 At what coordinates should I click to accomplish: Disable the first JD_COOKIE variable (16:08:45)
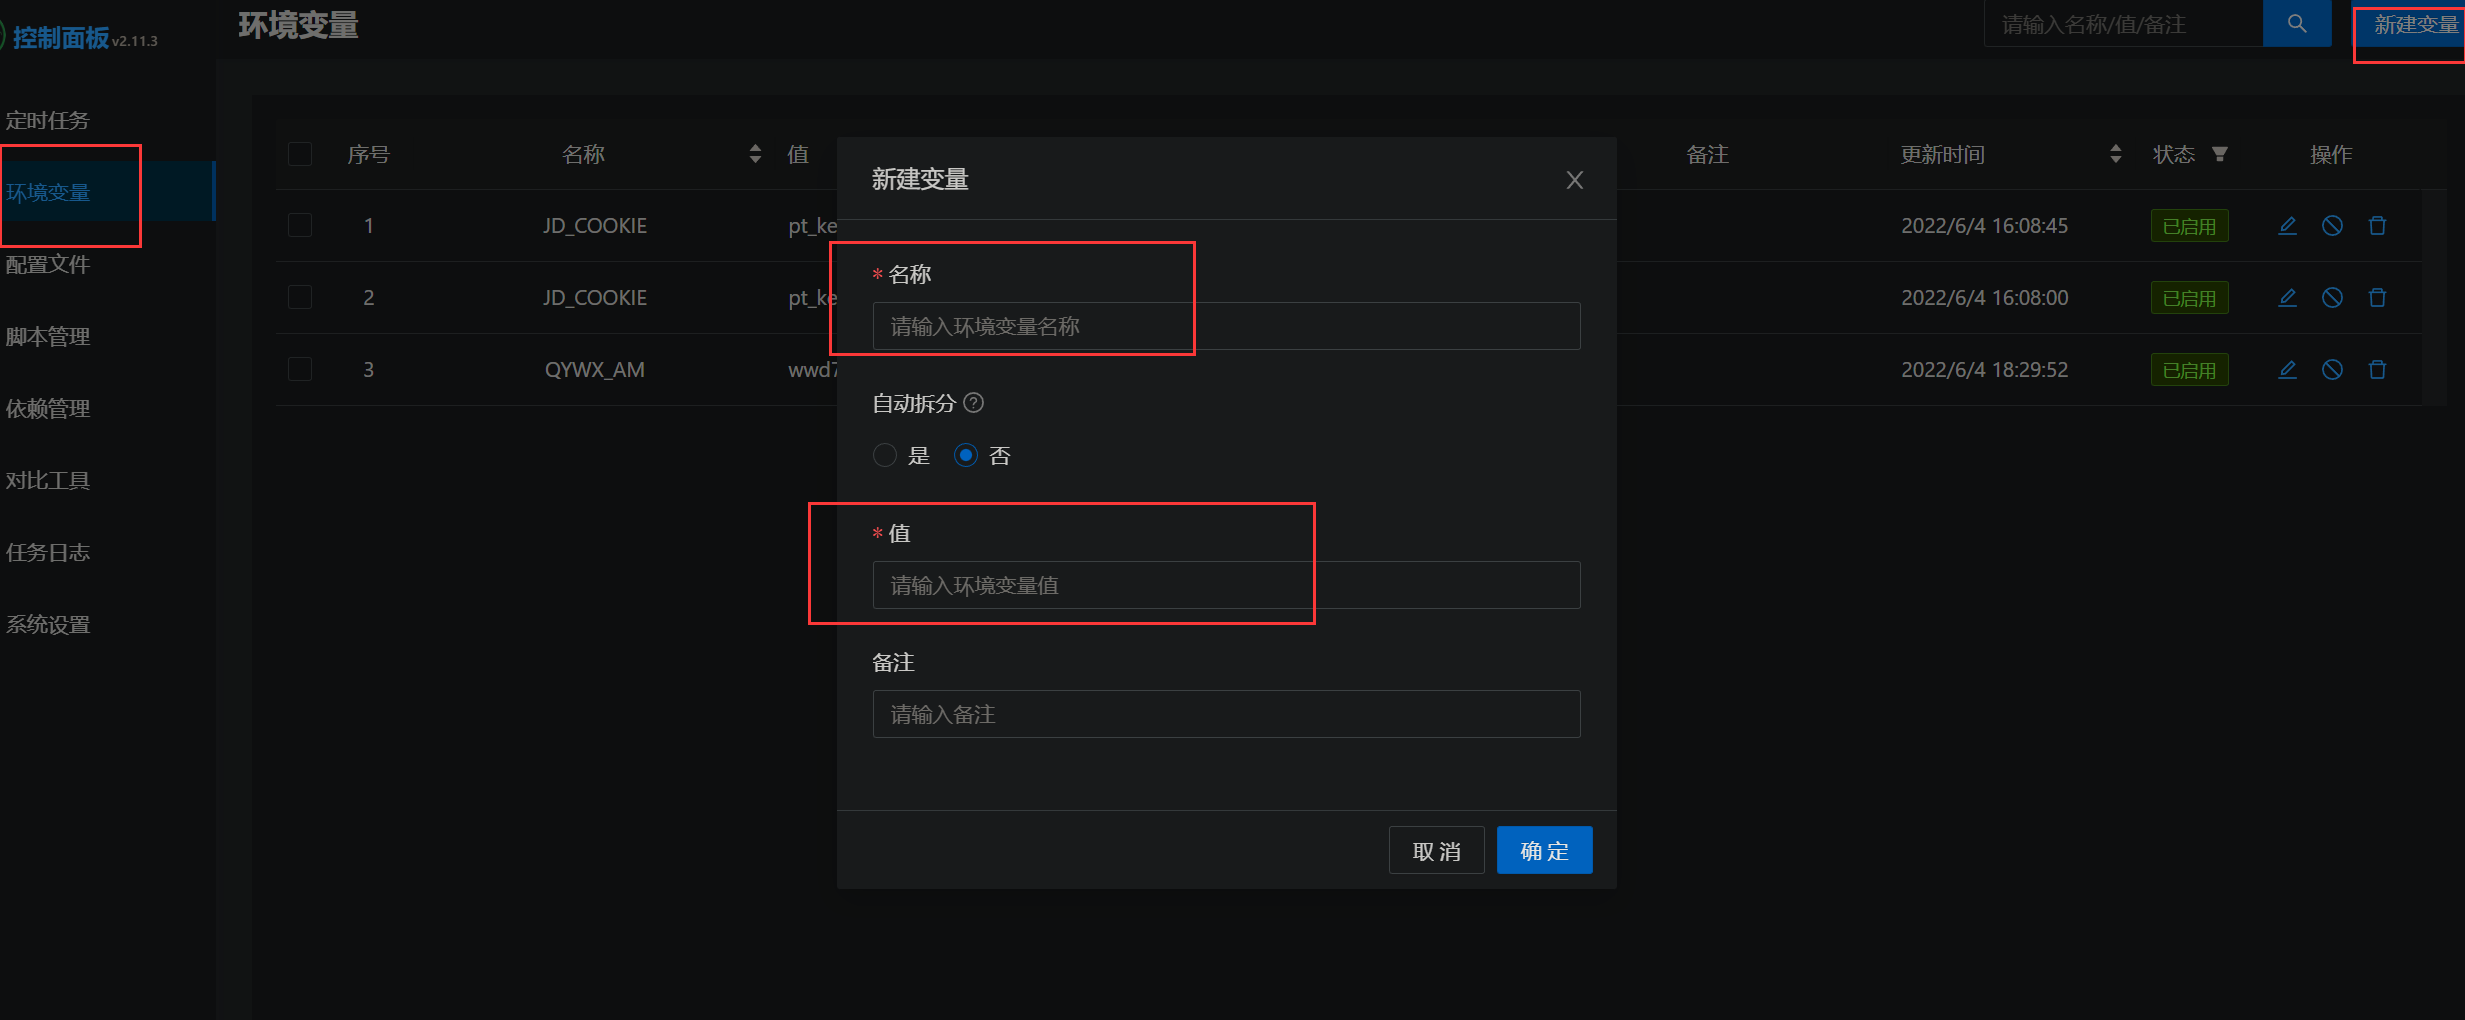[2332, 226]
